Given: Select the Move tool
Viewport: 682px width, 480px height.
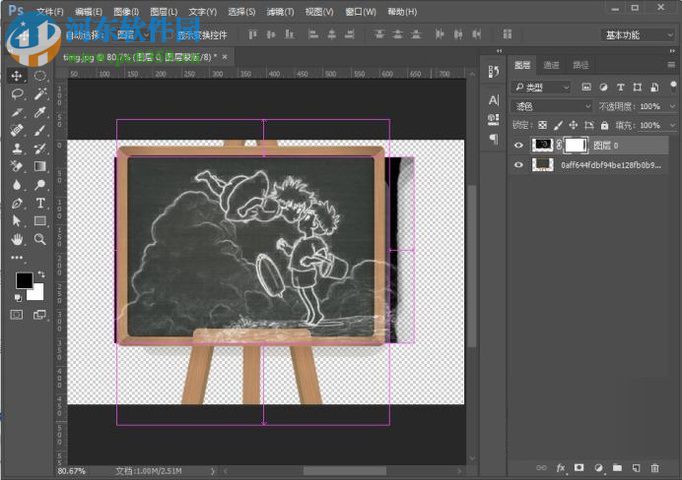Looking at the screenshot, I should [17, 76].
